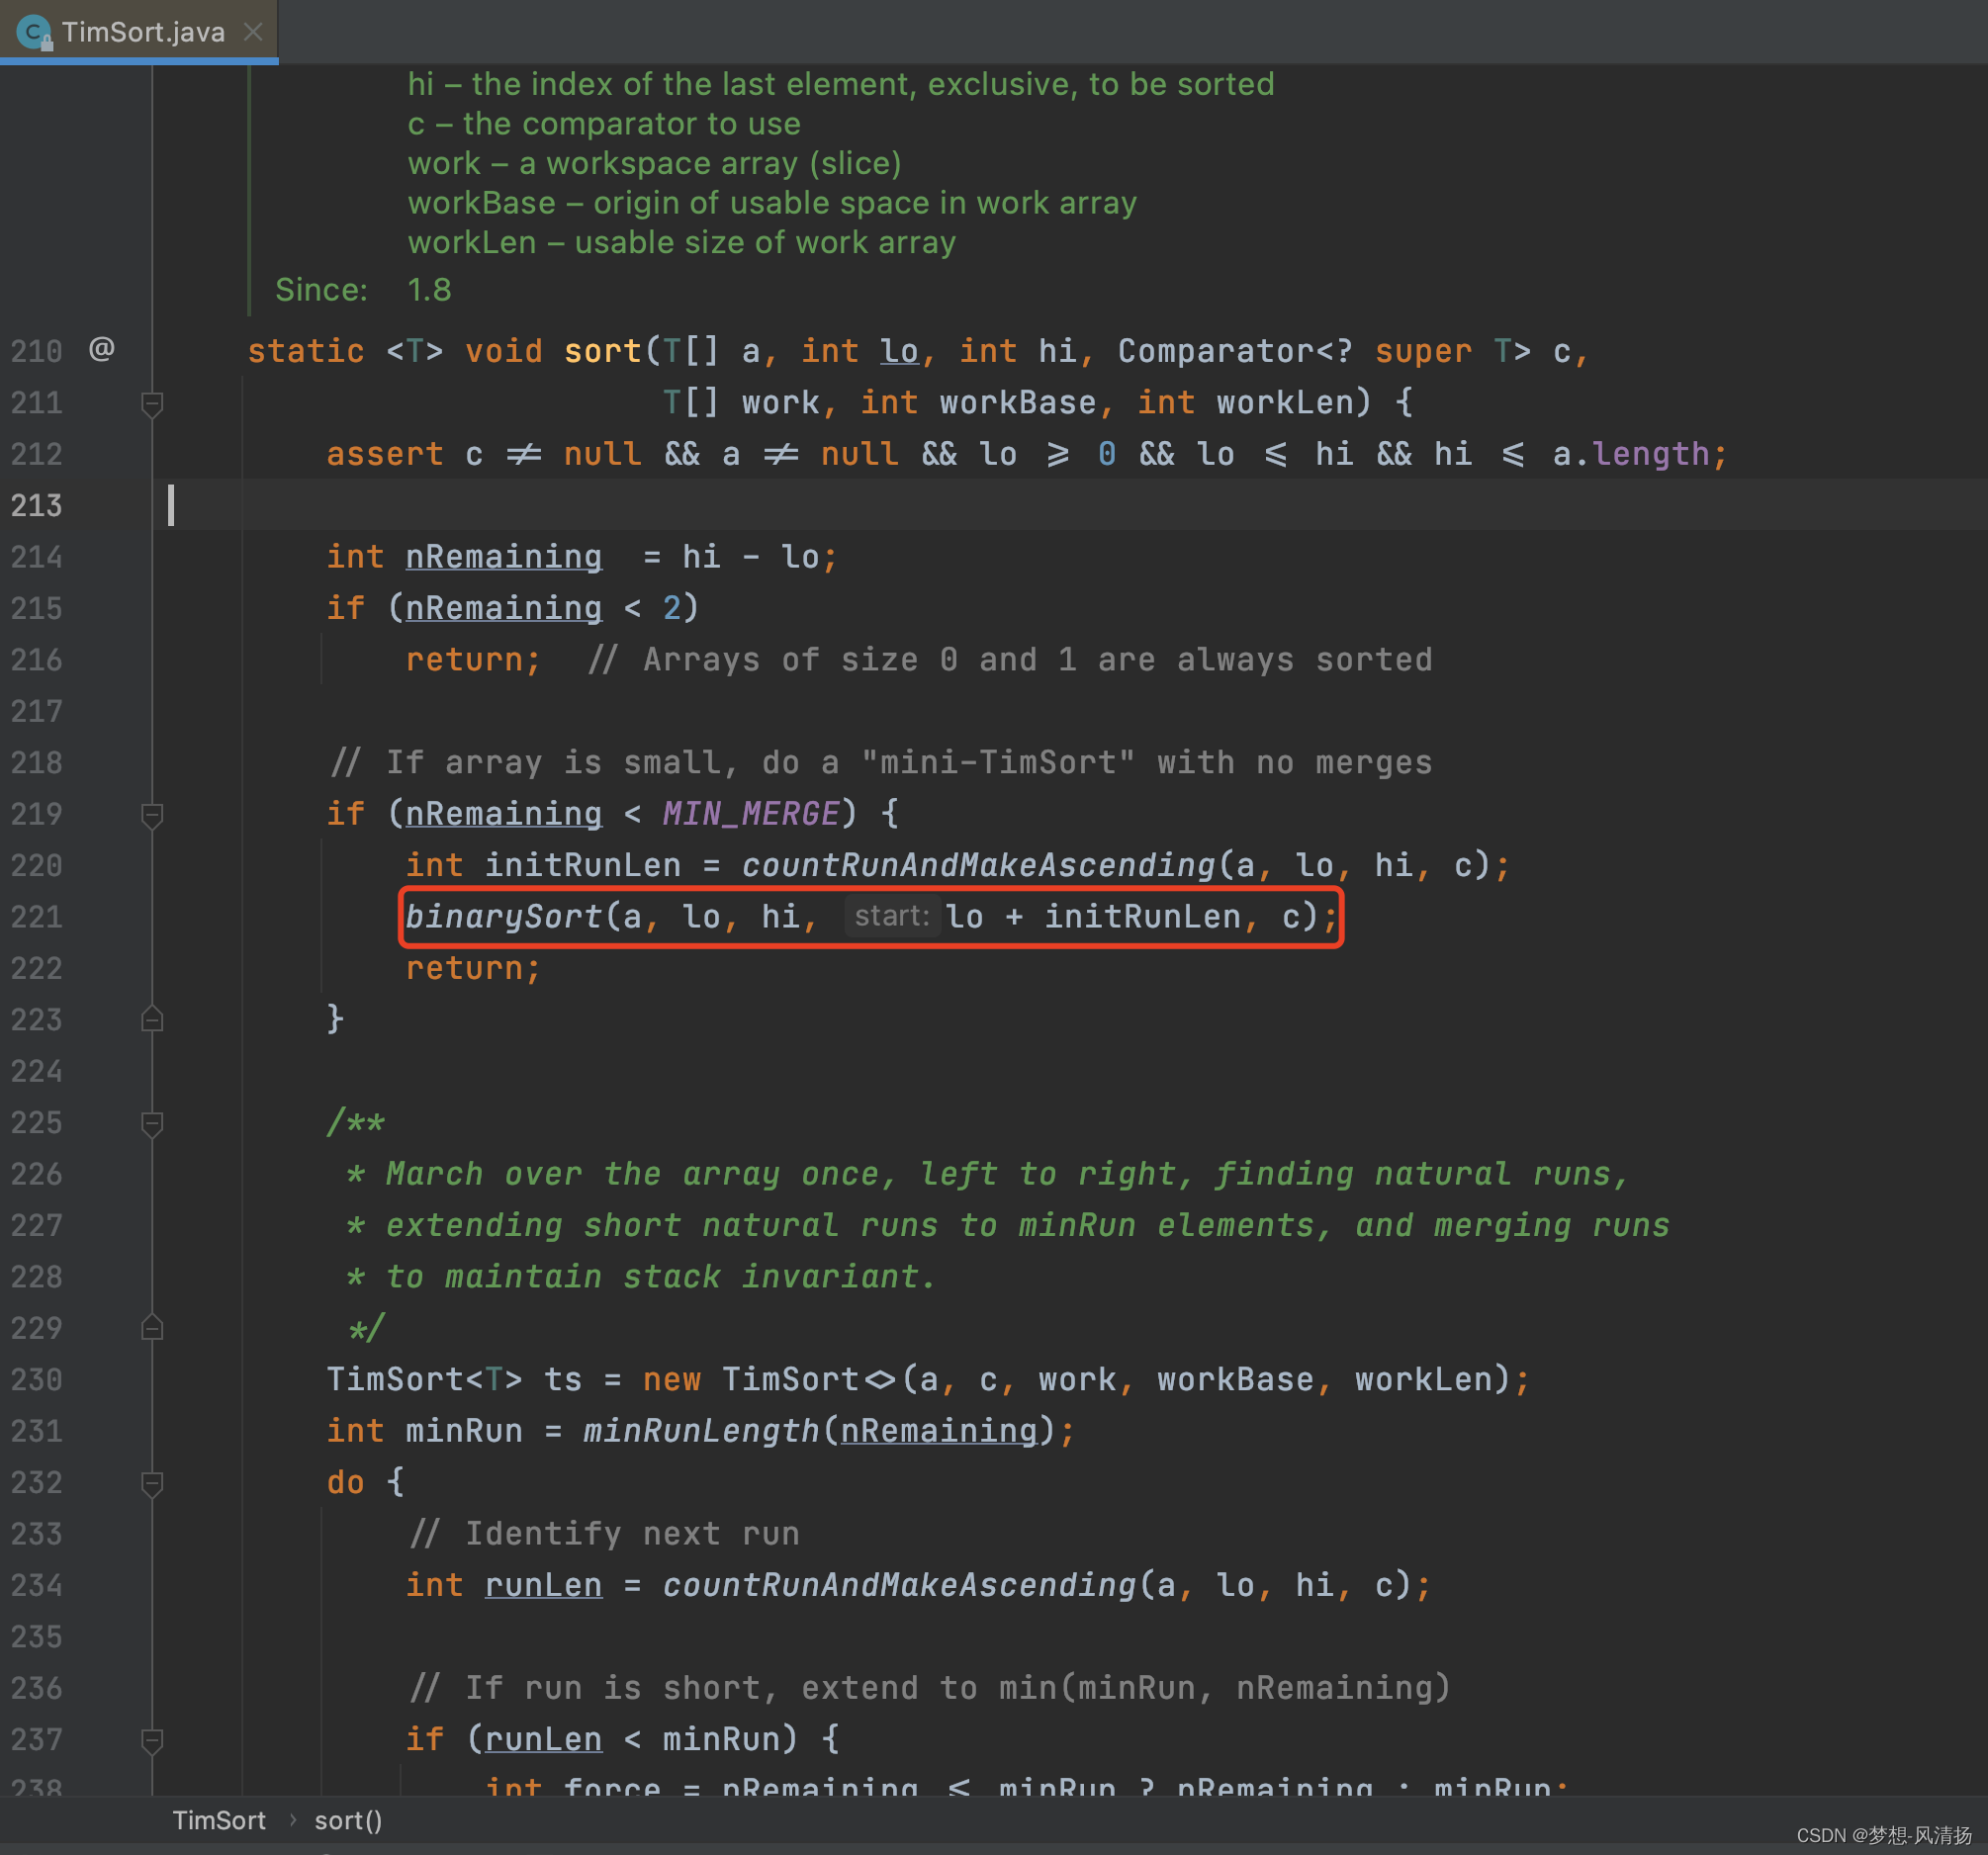Click the 'workLen – usable size' doc line
1988x1855 pixels.
(682, 243)
